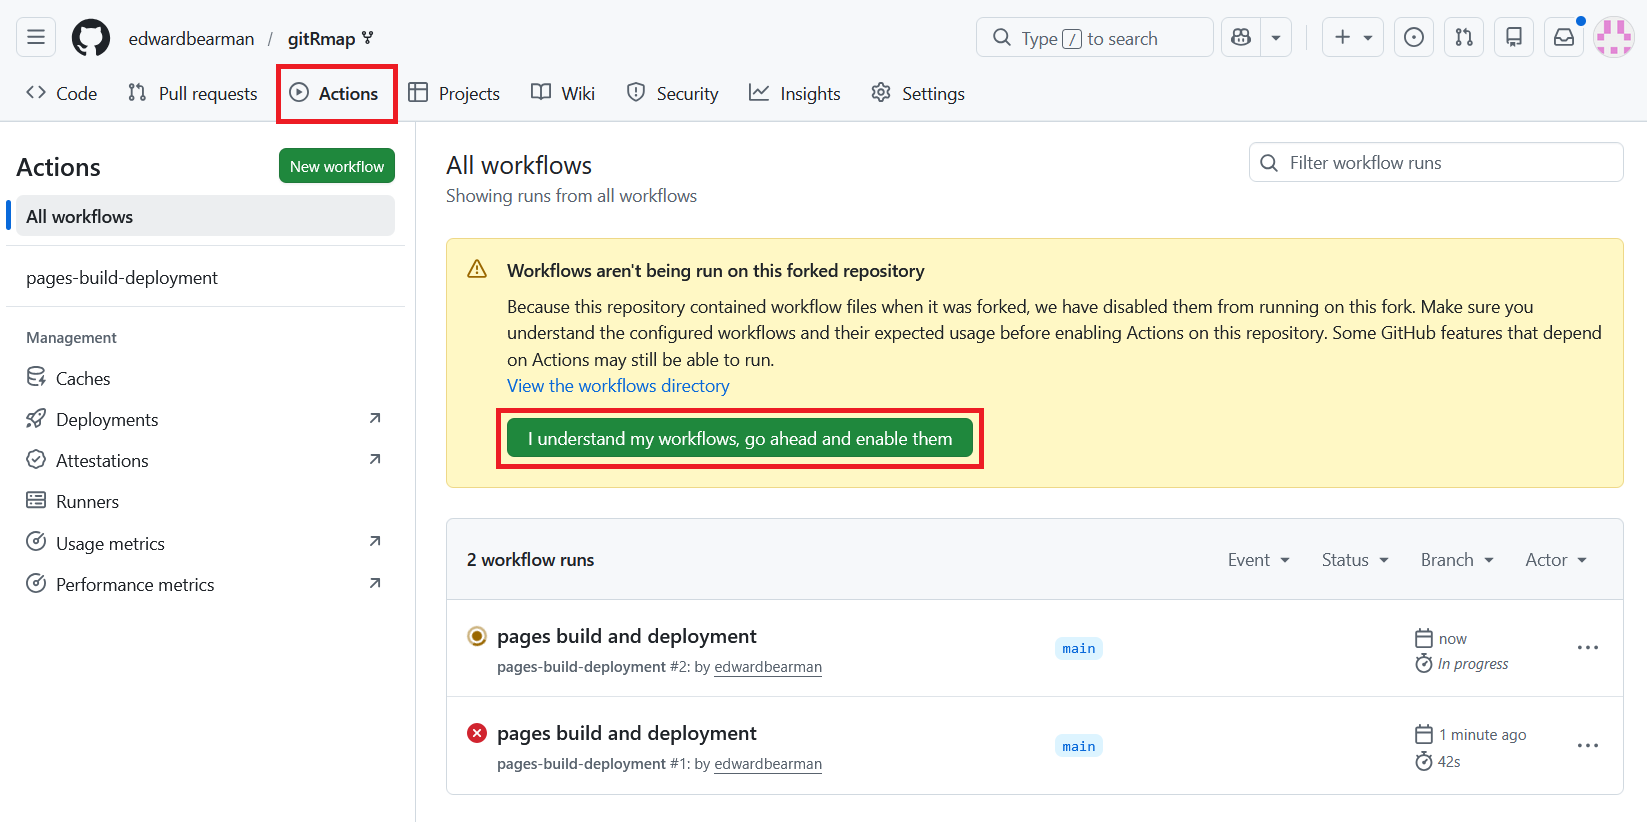Open the hamburger navigation menu
The image size is (1647, 822).
(36, 38)
